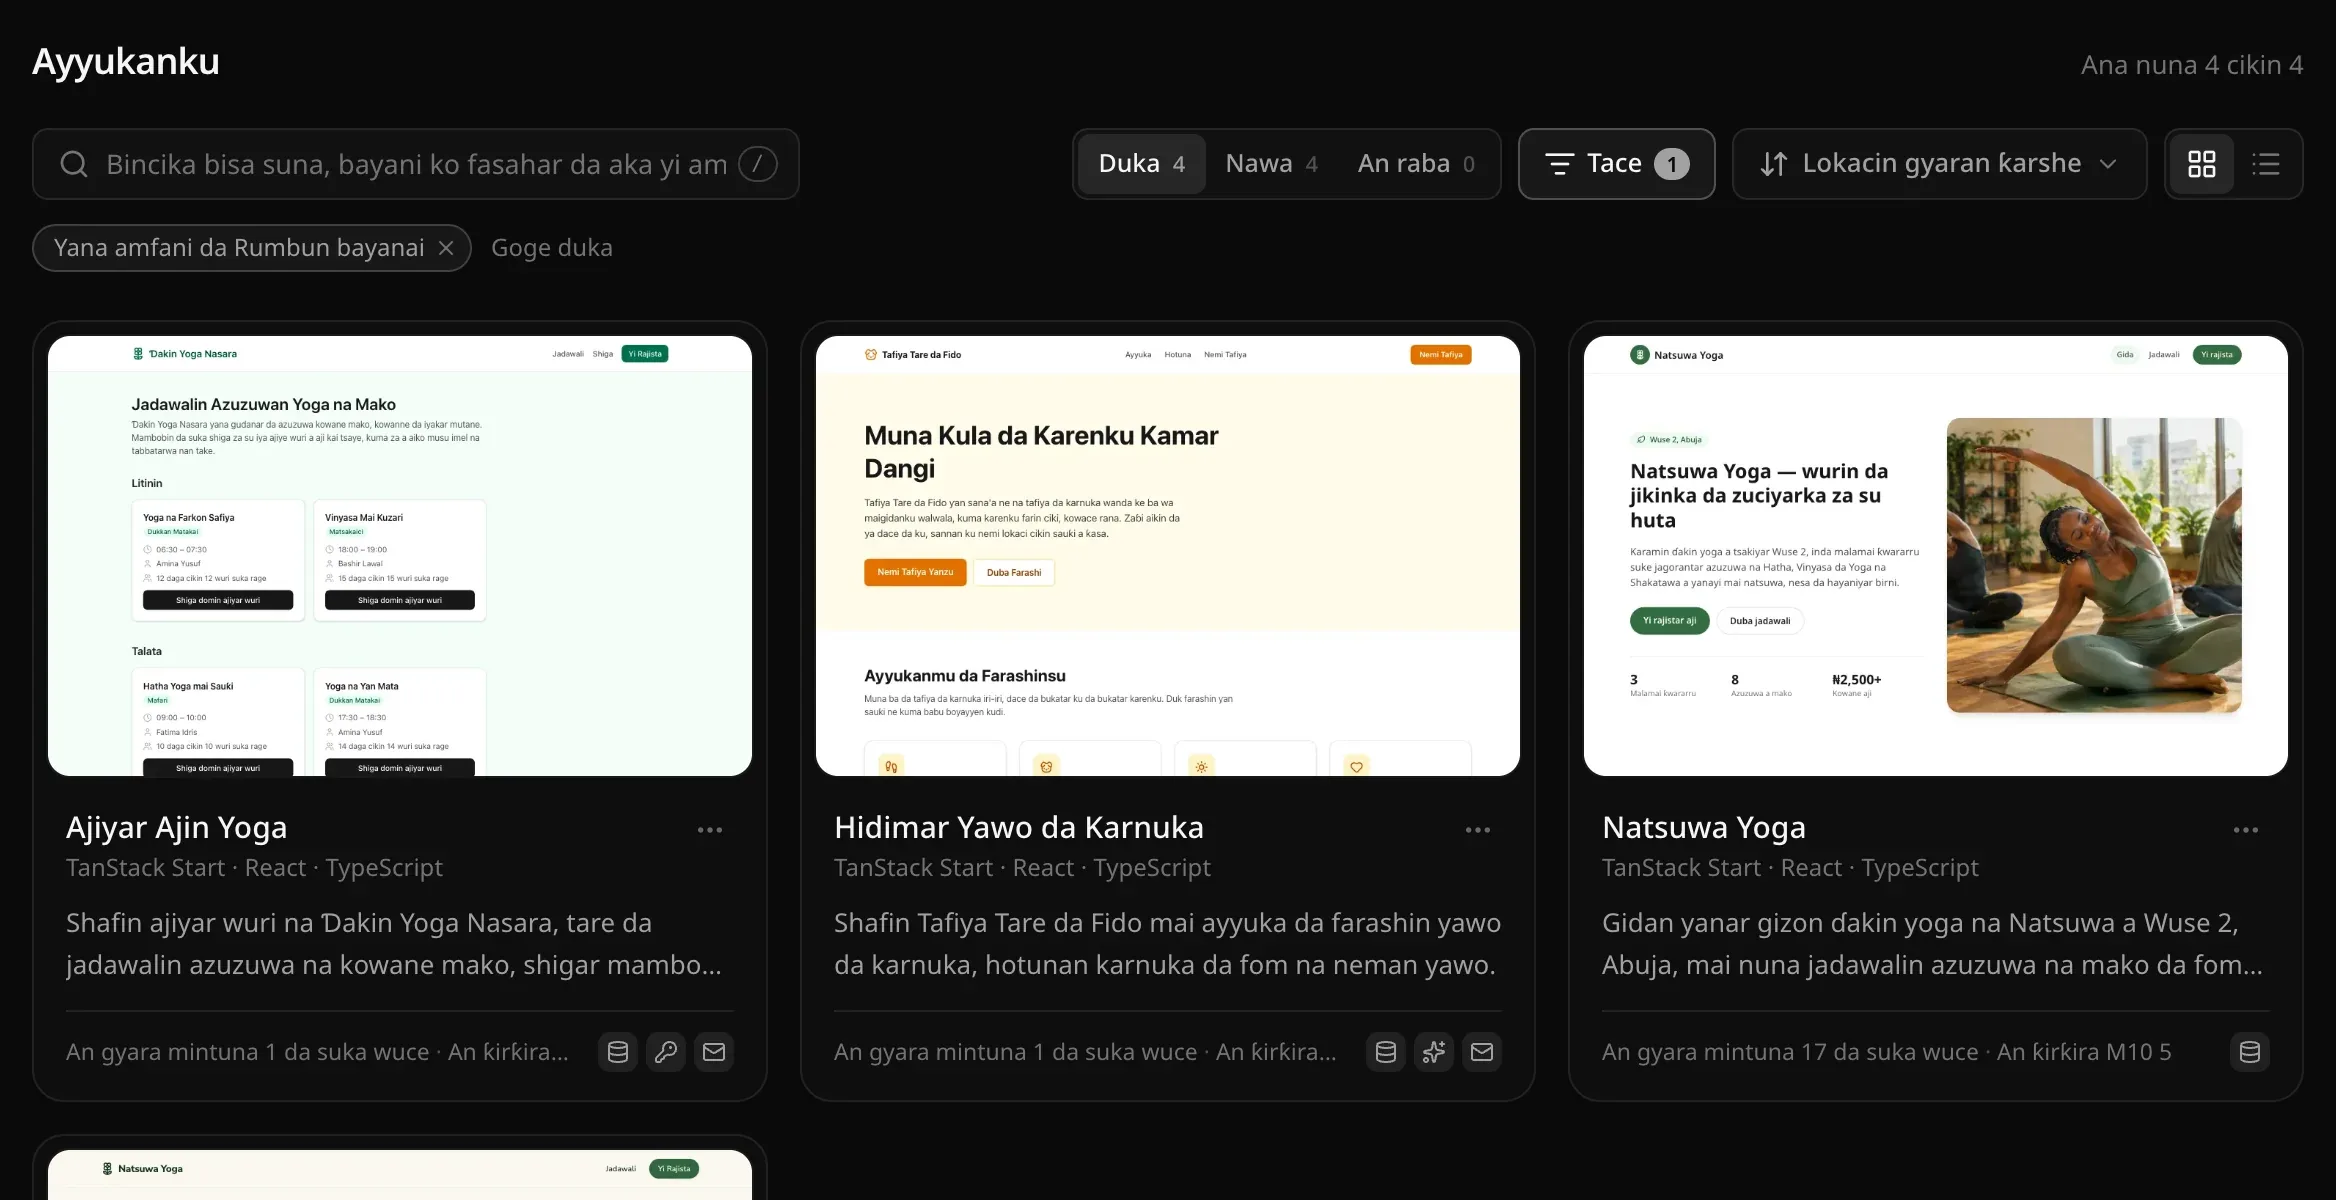Open Ajiyar Ajin Yoga preview thumbnail
The image size is (2336, 1200).
click(x=400, y=556)
